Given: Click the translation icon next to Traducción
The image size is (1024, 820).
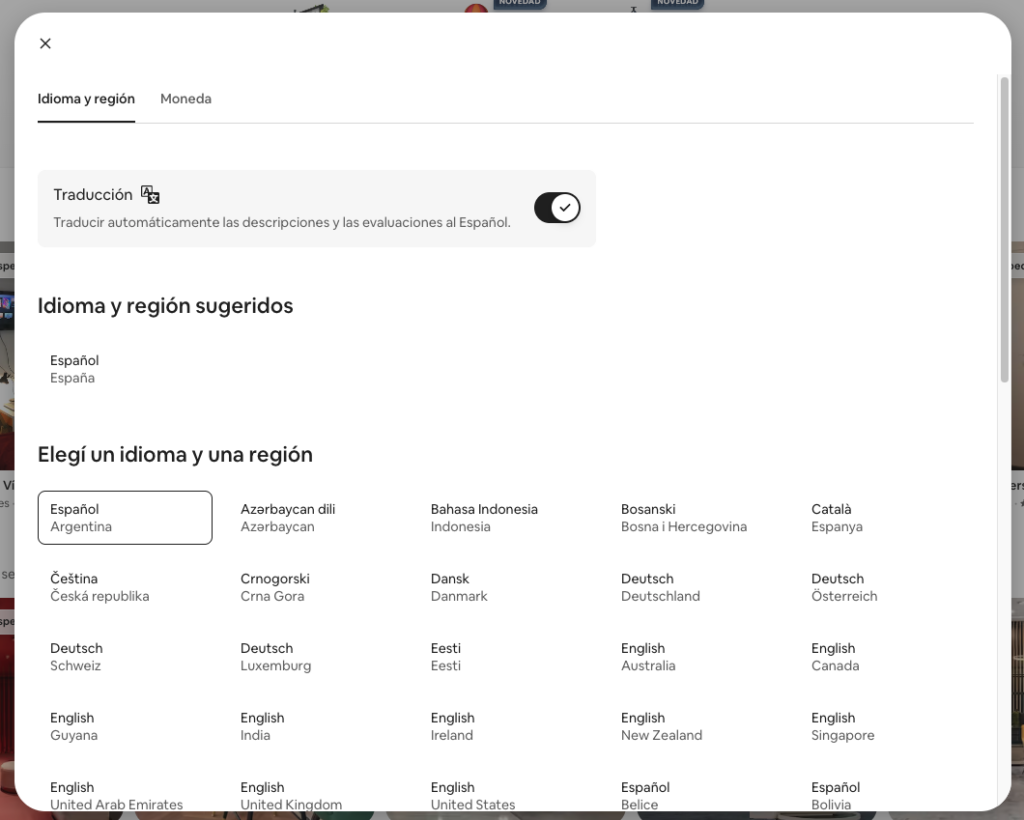Looking at the screenshot, I should point(150,195).
